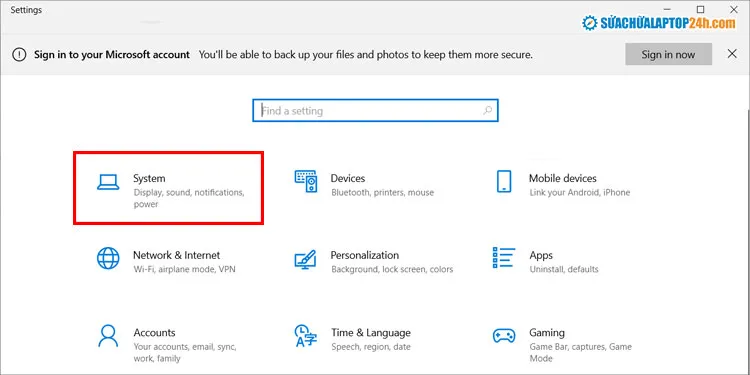750x375 pixels.
Task: Open the Time & Language label
Action: 371,332
